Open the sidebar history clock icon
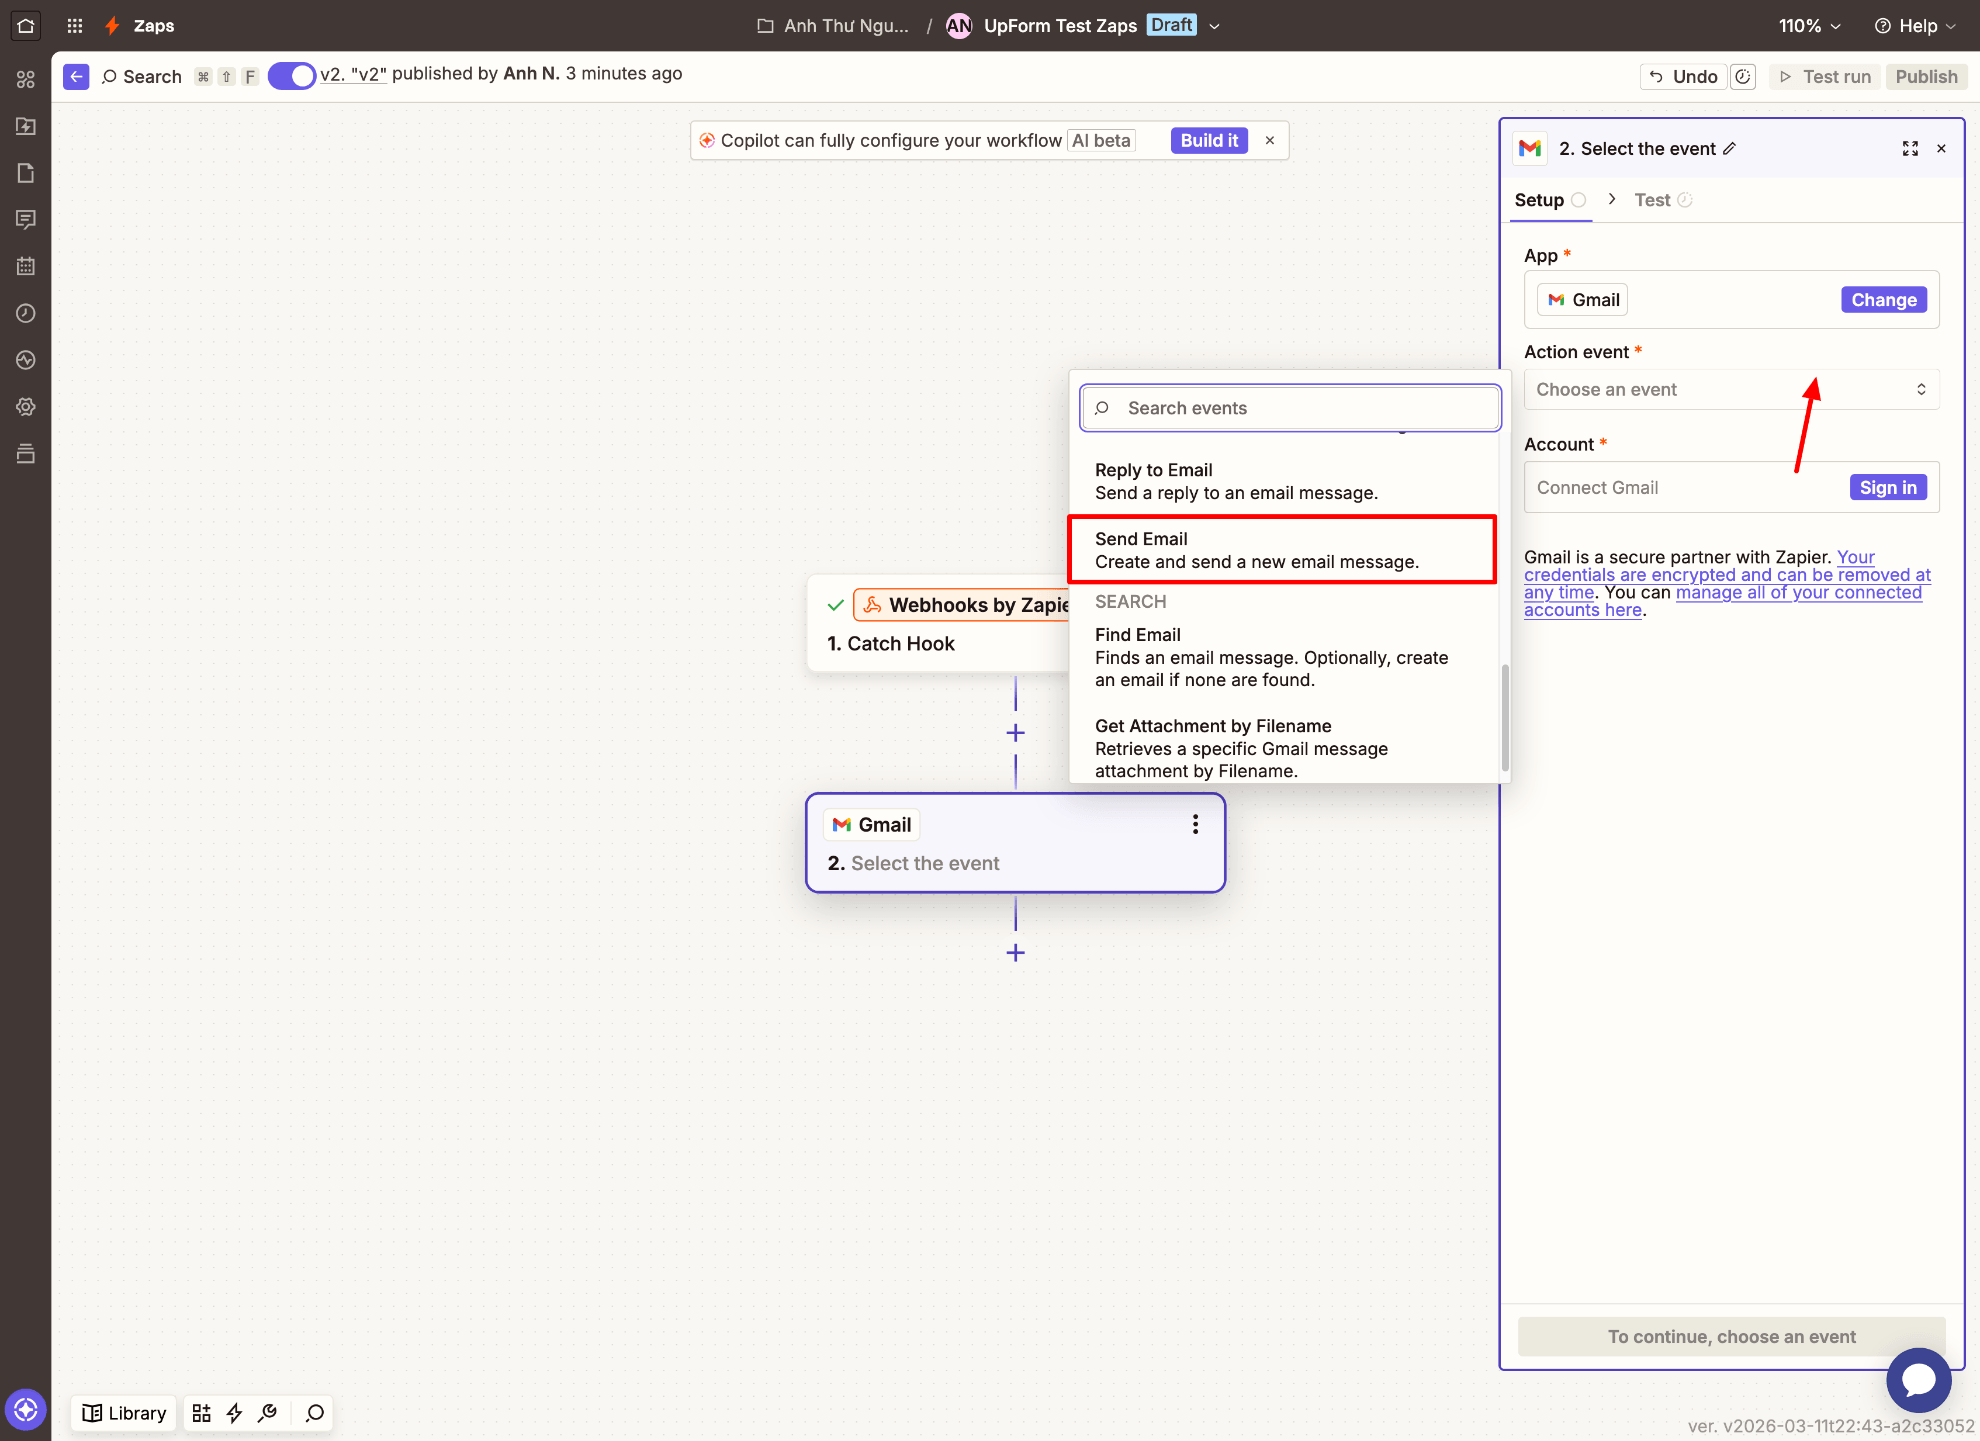The width and height of the screenshot is (1980, 1441). pos(26,313)
